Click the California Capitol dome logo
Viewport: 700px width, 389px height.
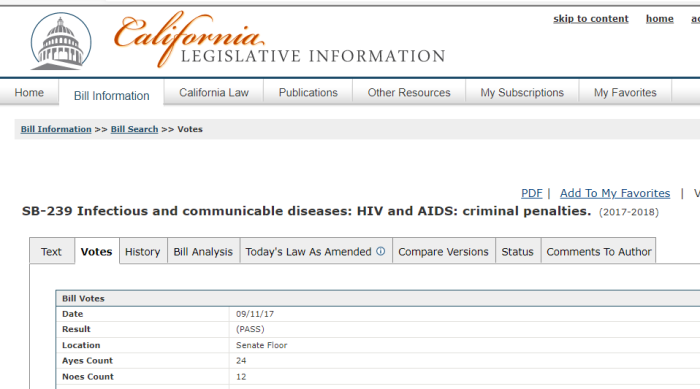pos(61,42)
